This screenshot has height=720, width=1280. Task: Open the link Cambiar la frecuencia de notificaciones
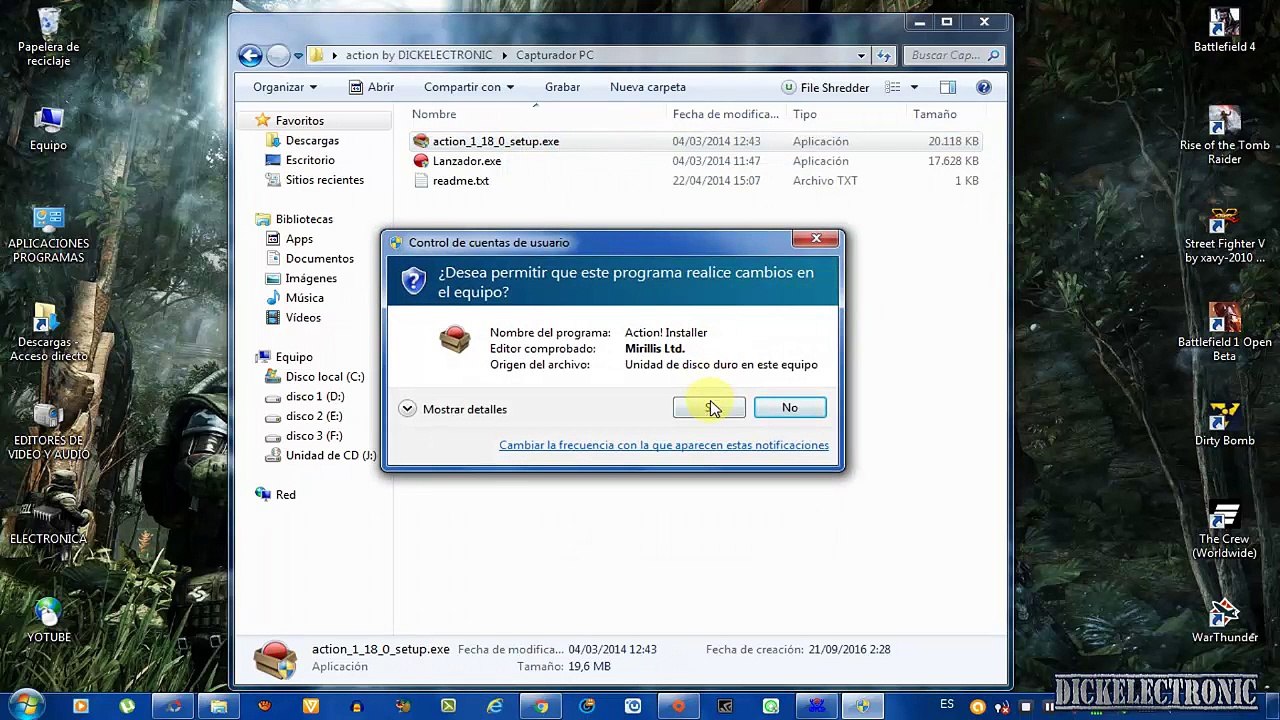click(664, 445)
